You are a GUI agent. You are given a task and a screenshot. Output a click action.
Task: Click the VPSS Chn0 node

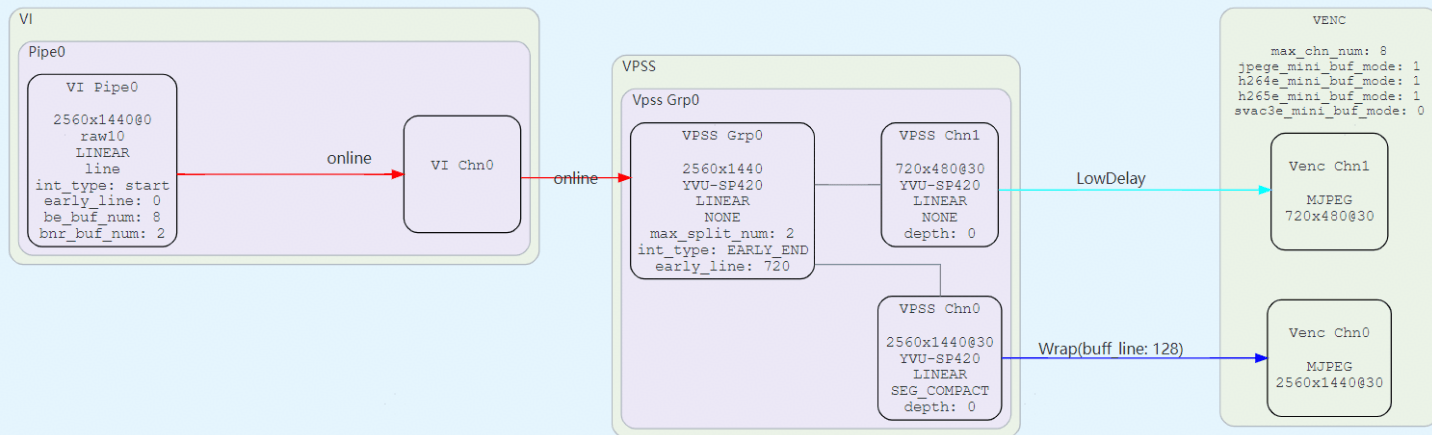click(x=939, y=357)
